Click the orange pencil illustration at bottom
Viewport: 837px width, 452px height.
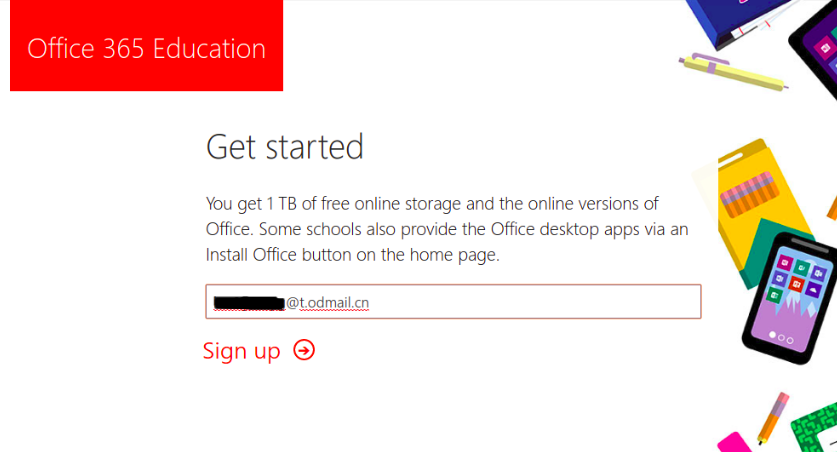click(772, 418)
